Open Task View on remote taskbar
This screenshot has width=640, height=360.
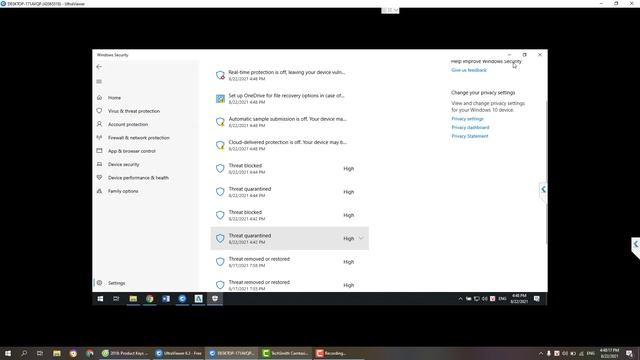coord(116,299)
